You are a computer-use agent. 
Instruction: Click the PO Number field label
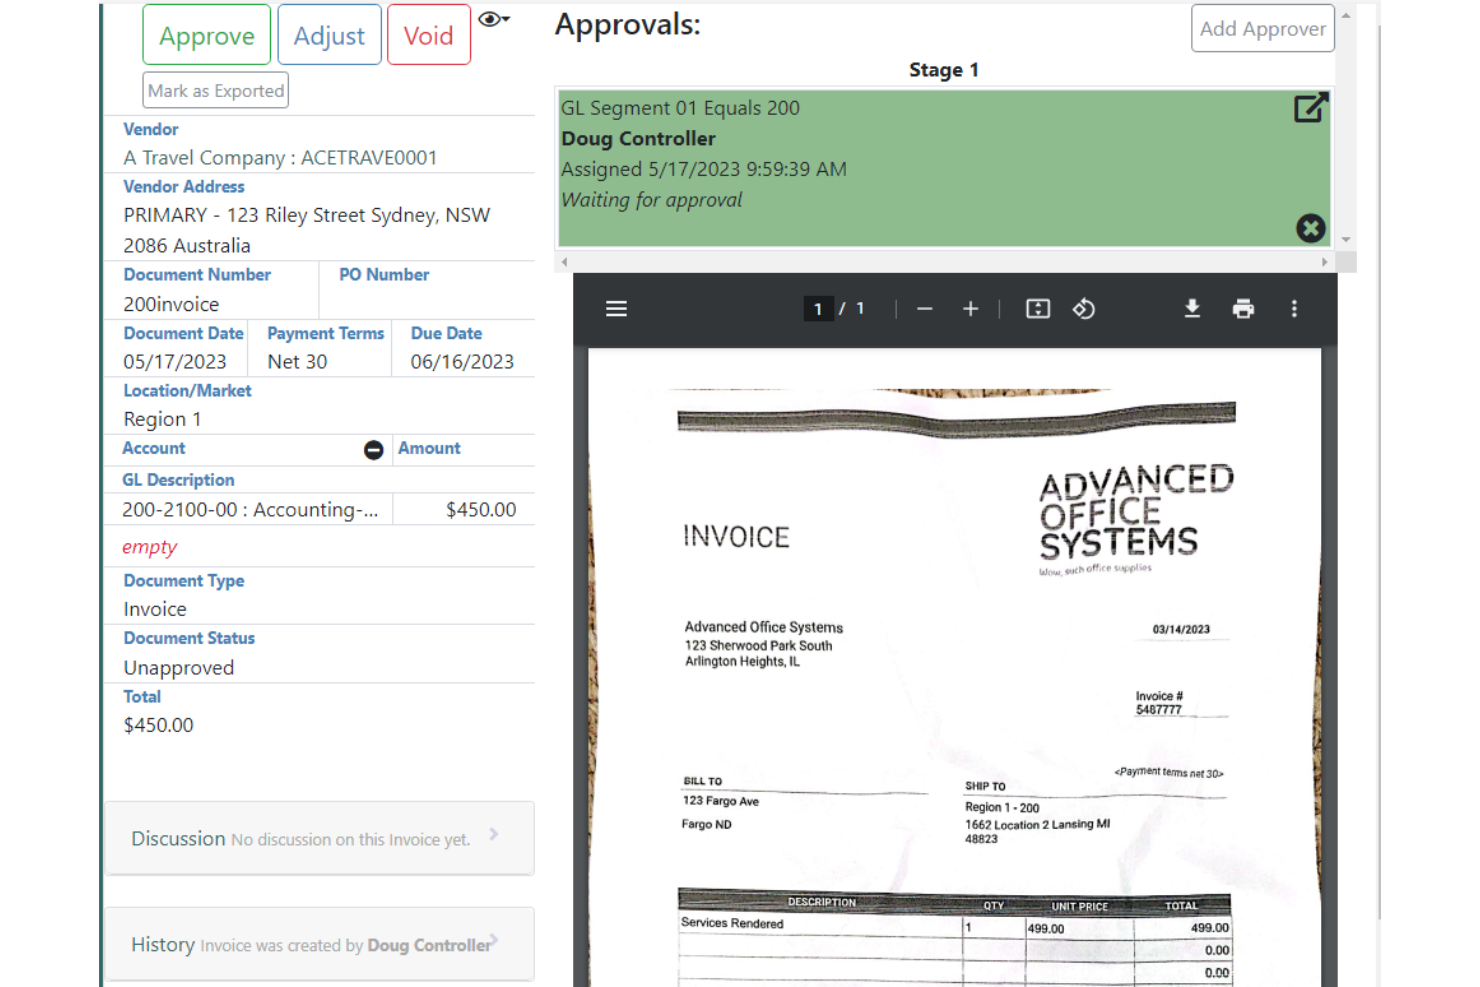[x=384, y=275]
